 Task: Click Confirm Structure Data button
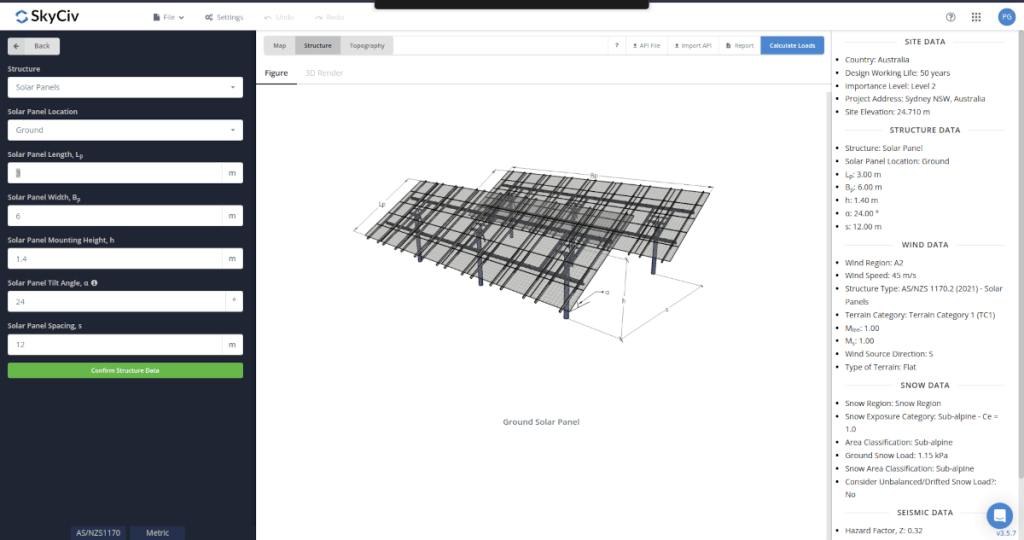point(125,370)
